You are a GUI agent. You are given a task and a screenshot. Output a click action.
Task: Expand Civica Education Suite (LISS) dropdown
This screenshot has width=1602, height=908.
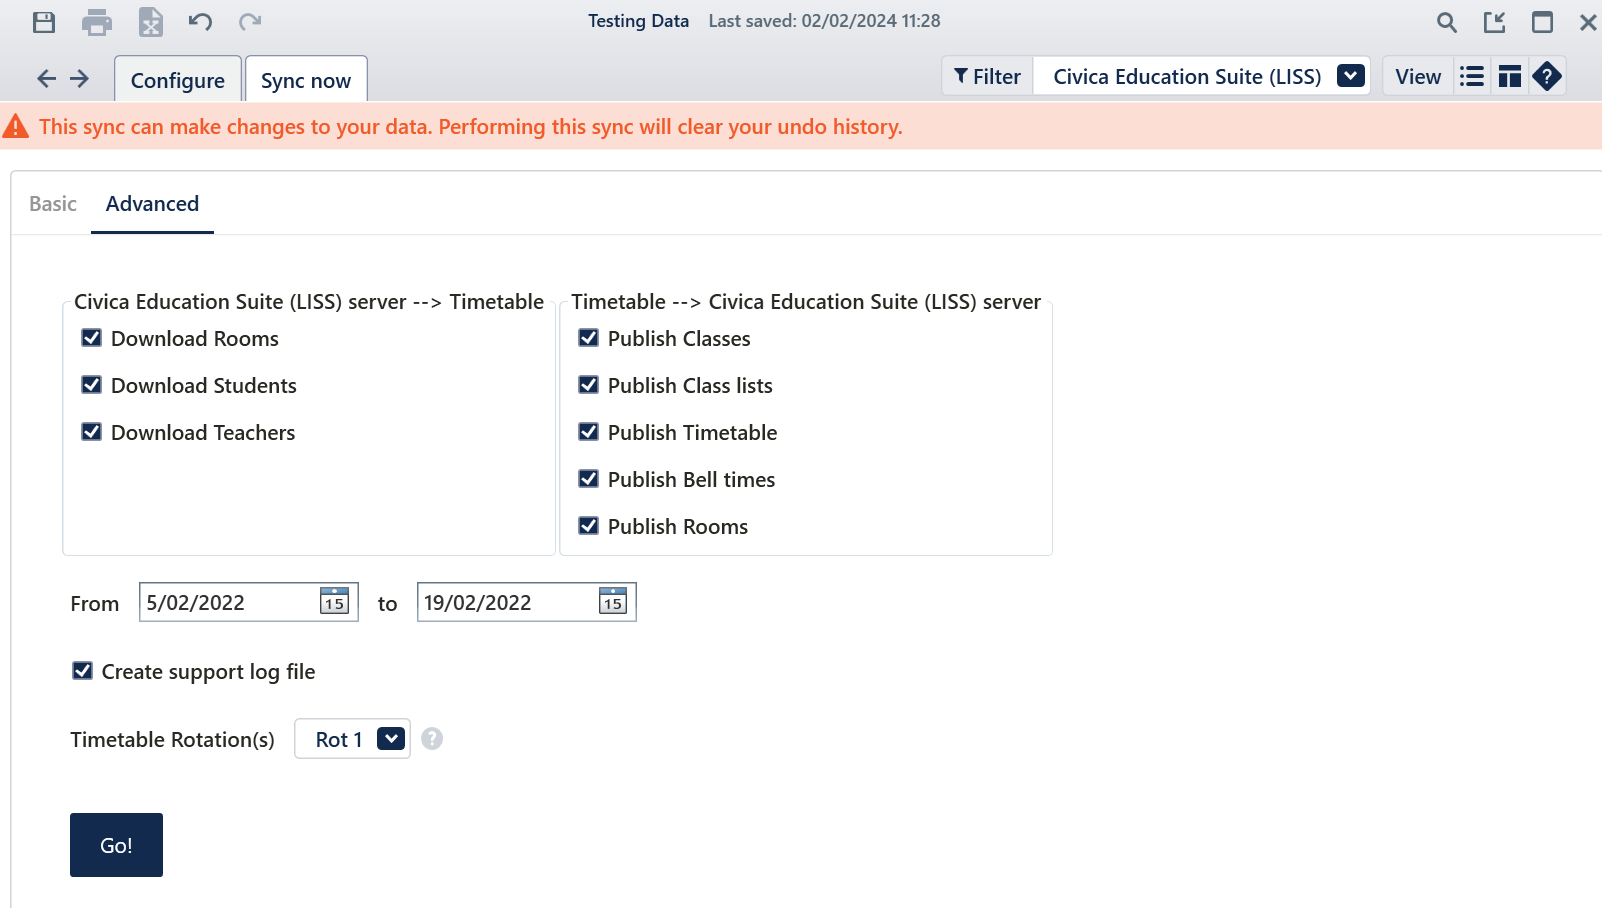click(x=1350, y=76)
